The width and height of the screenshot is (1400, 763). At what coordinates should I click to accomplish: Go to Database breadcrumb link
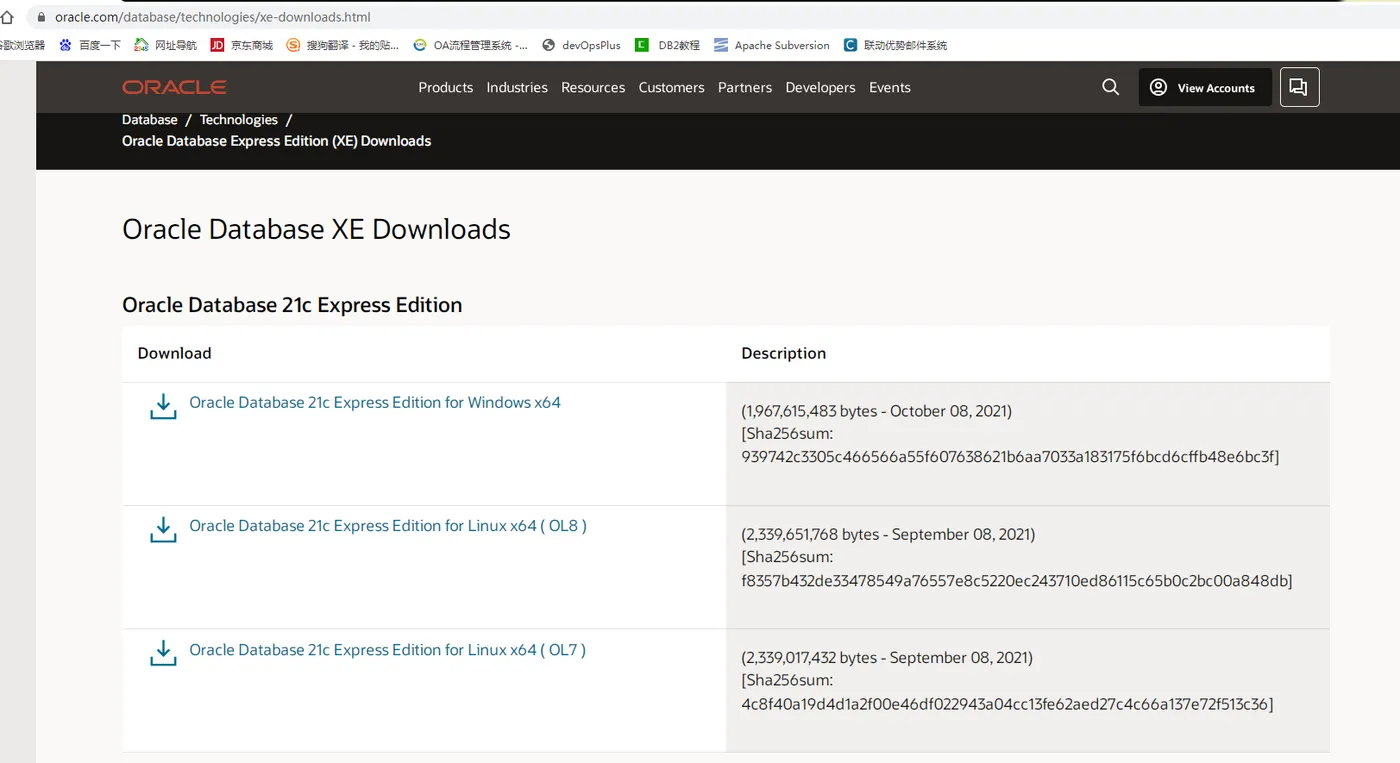coord(150,119)
